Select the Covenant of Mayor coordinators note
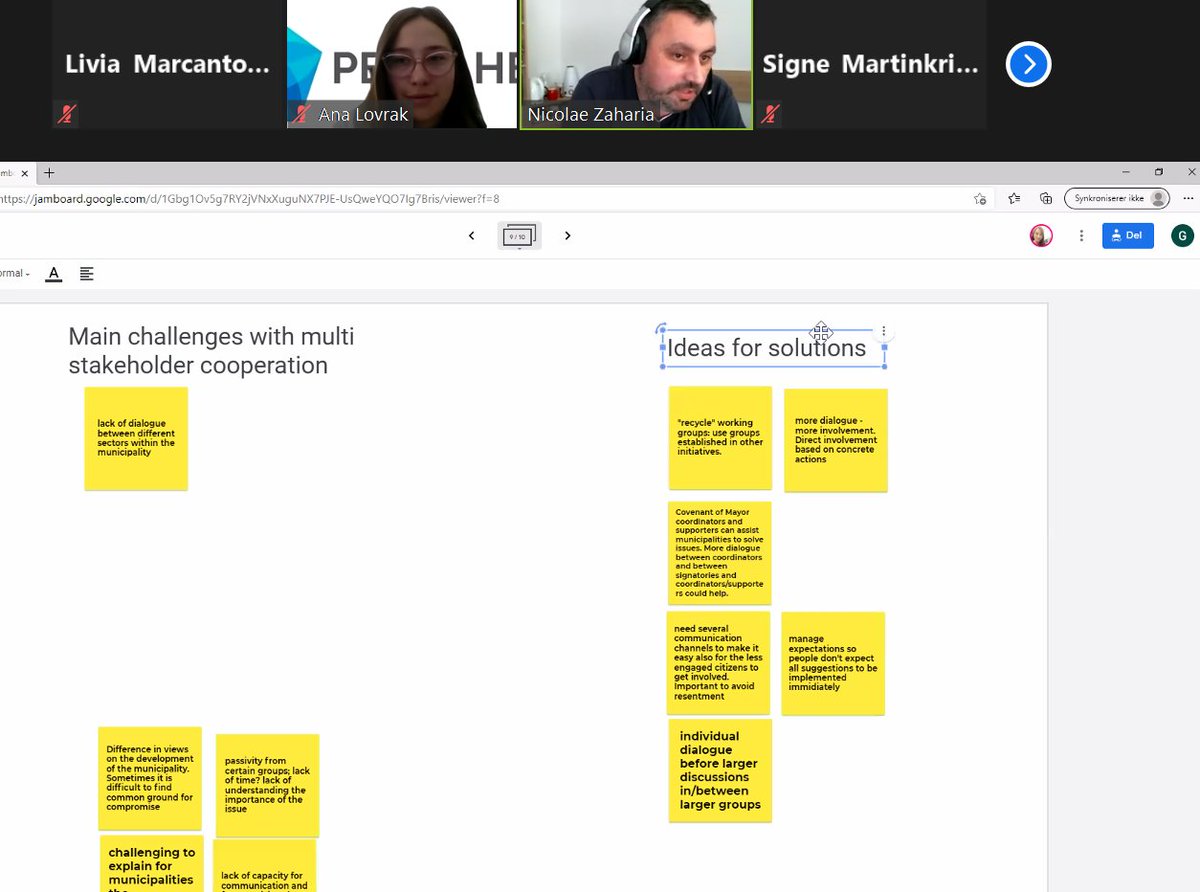Screen dimensions: 1200x892 (720, 553)
